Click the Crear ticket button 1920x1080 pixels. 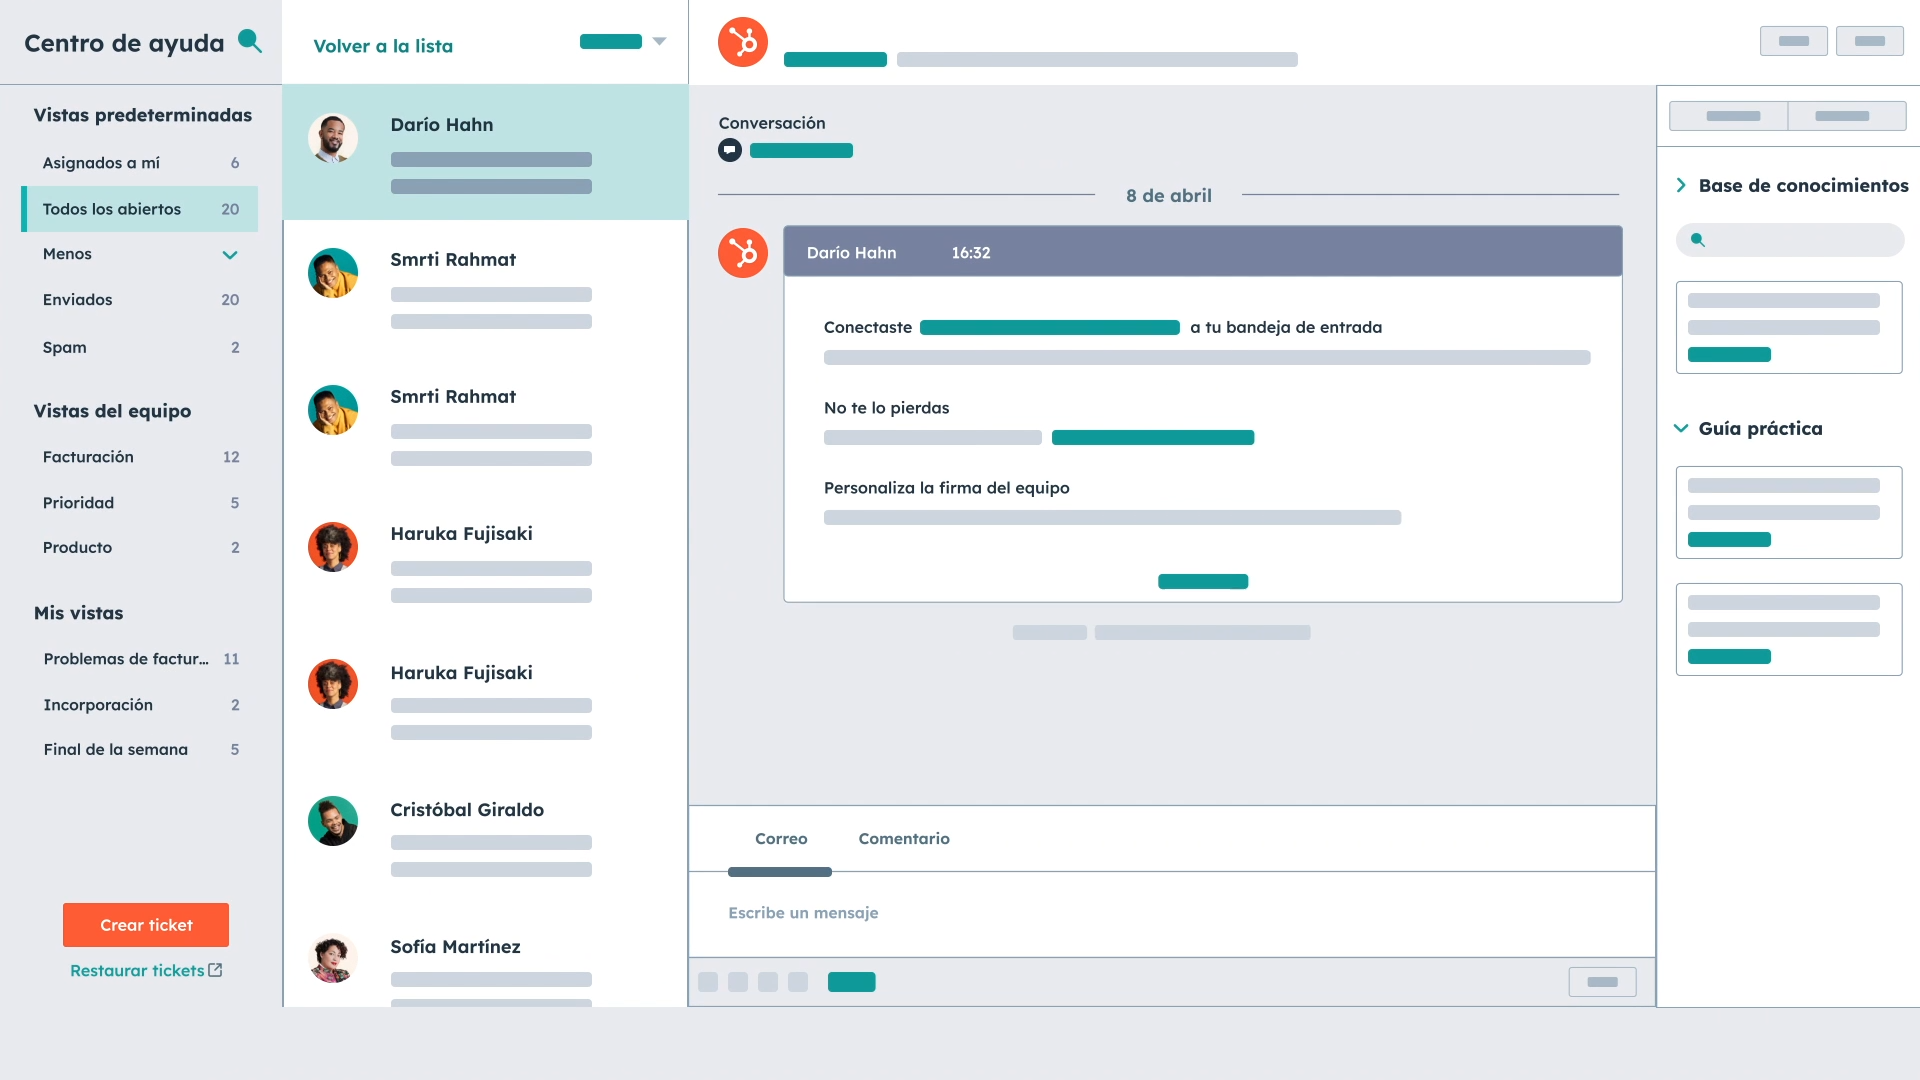point(146,925)
